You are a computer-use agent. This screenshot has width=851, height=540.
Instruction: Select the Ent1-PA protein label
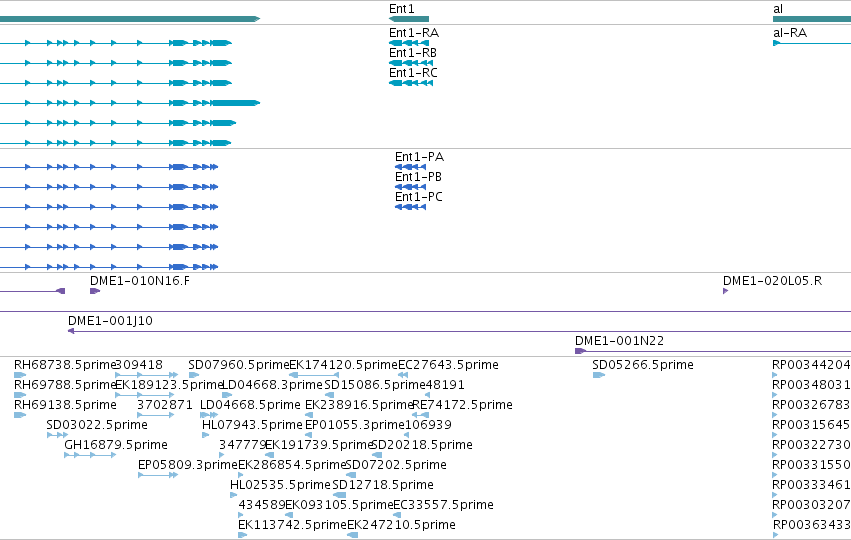click(x=420, y=157)
